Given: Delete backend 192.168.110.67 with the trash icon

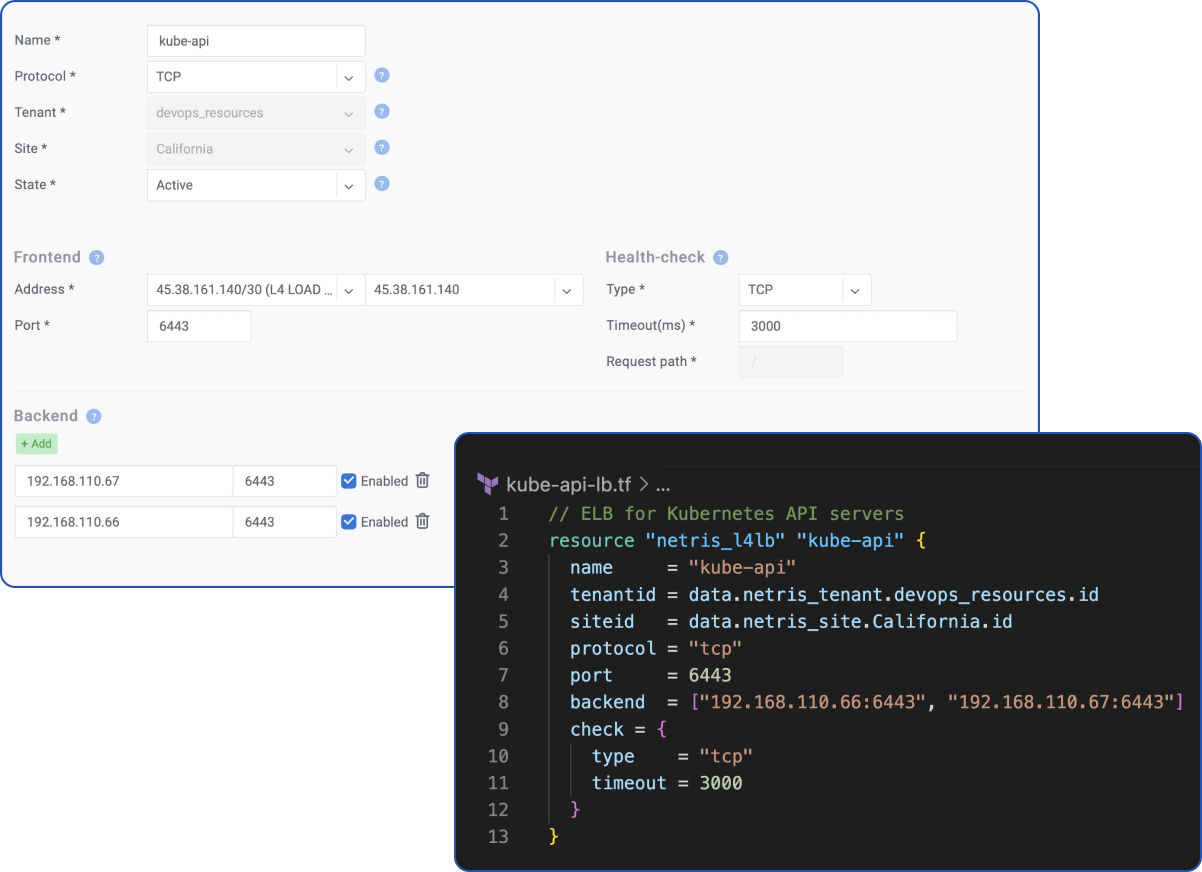Looking at the screenshot, I should (423, 480).
